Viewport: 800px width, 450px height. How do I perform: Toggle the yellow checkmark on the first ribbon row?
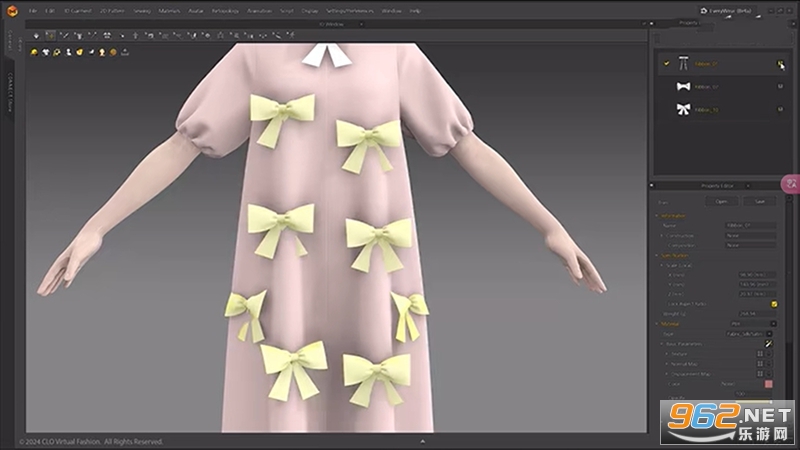666,64
